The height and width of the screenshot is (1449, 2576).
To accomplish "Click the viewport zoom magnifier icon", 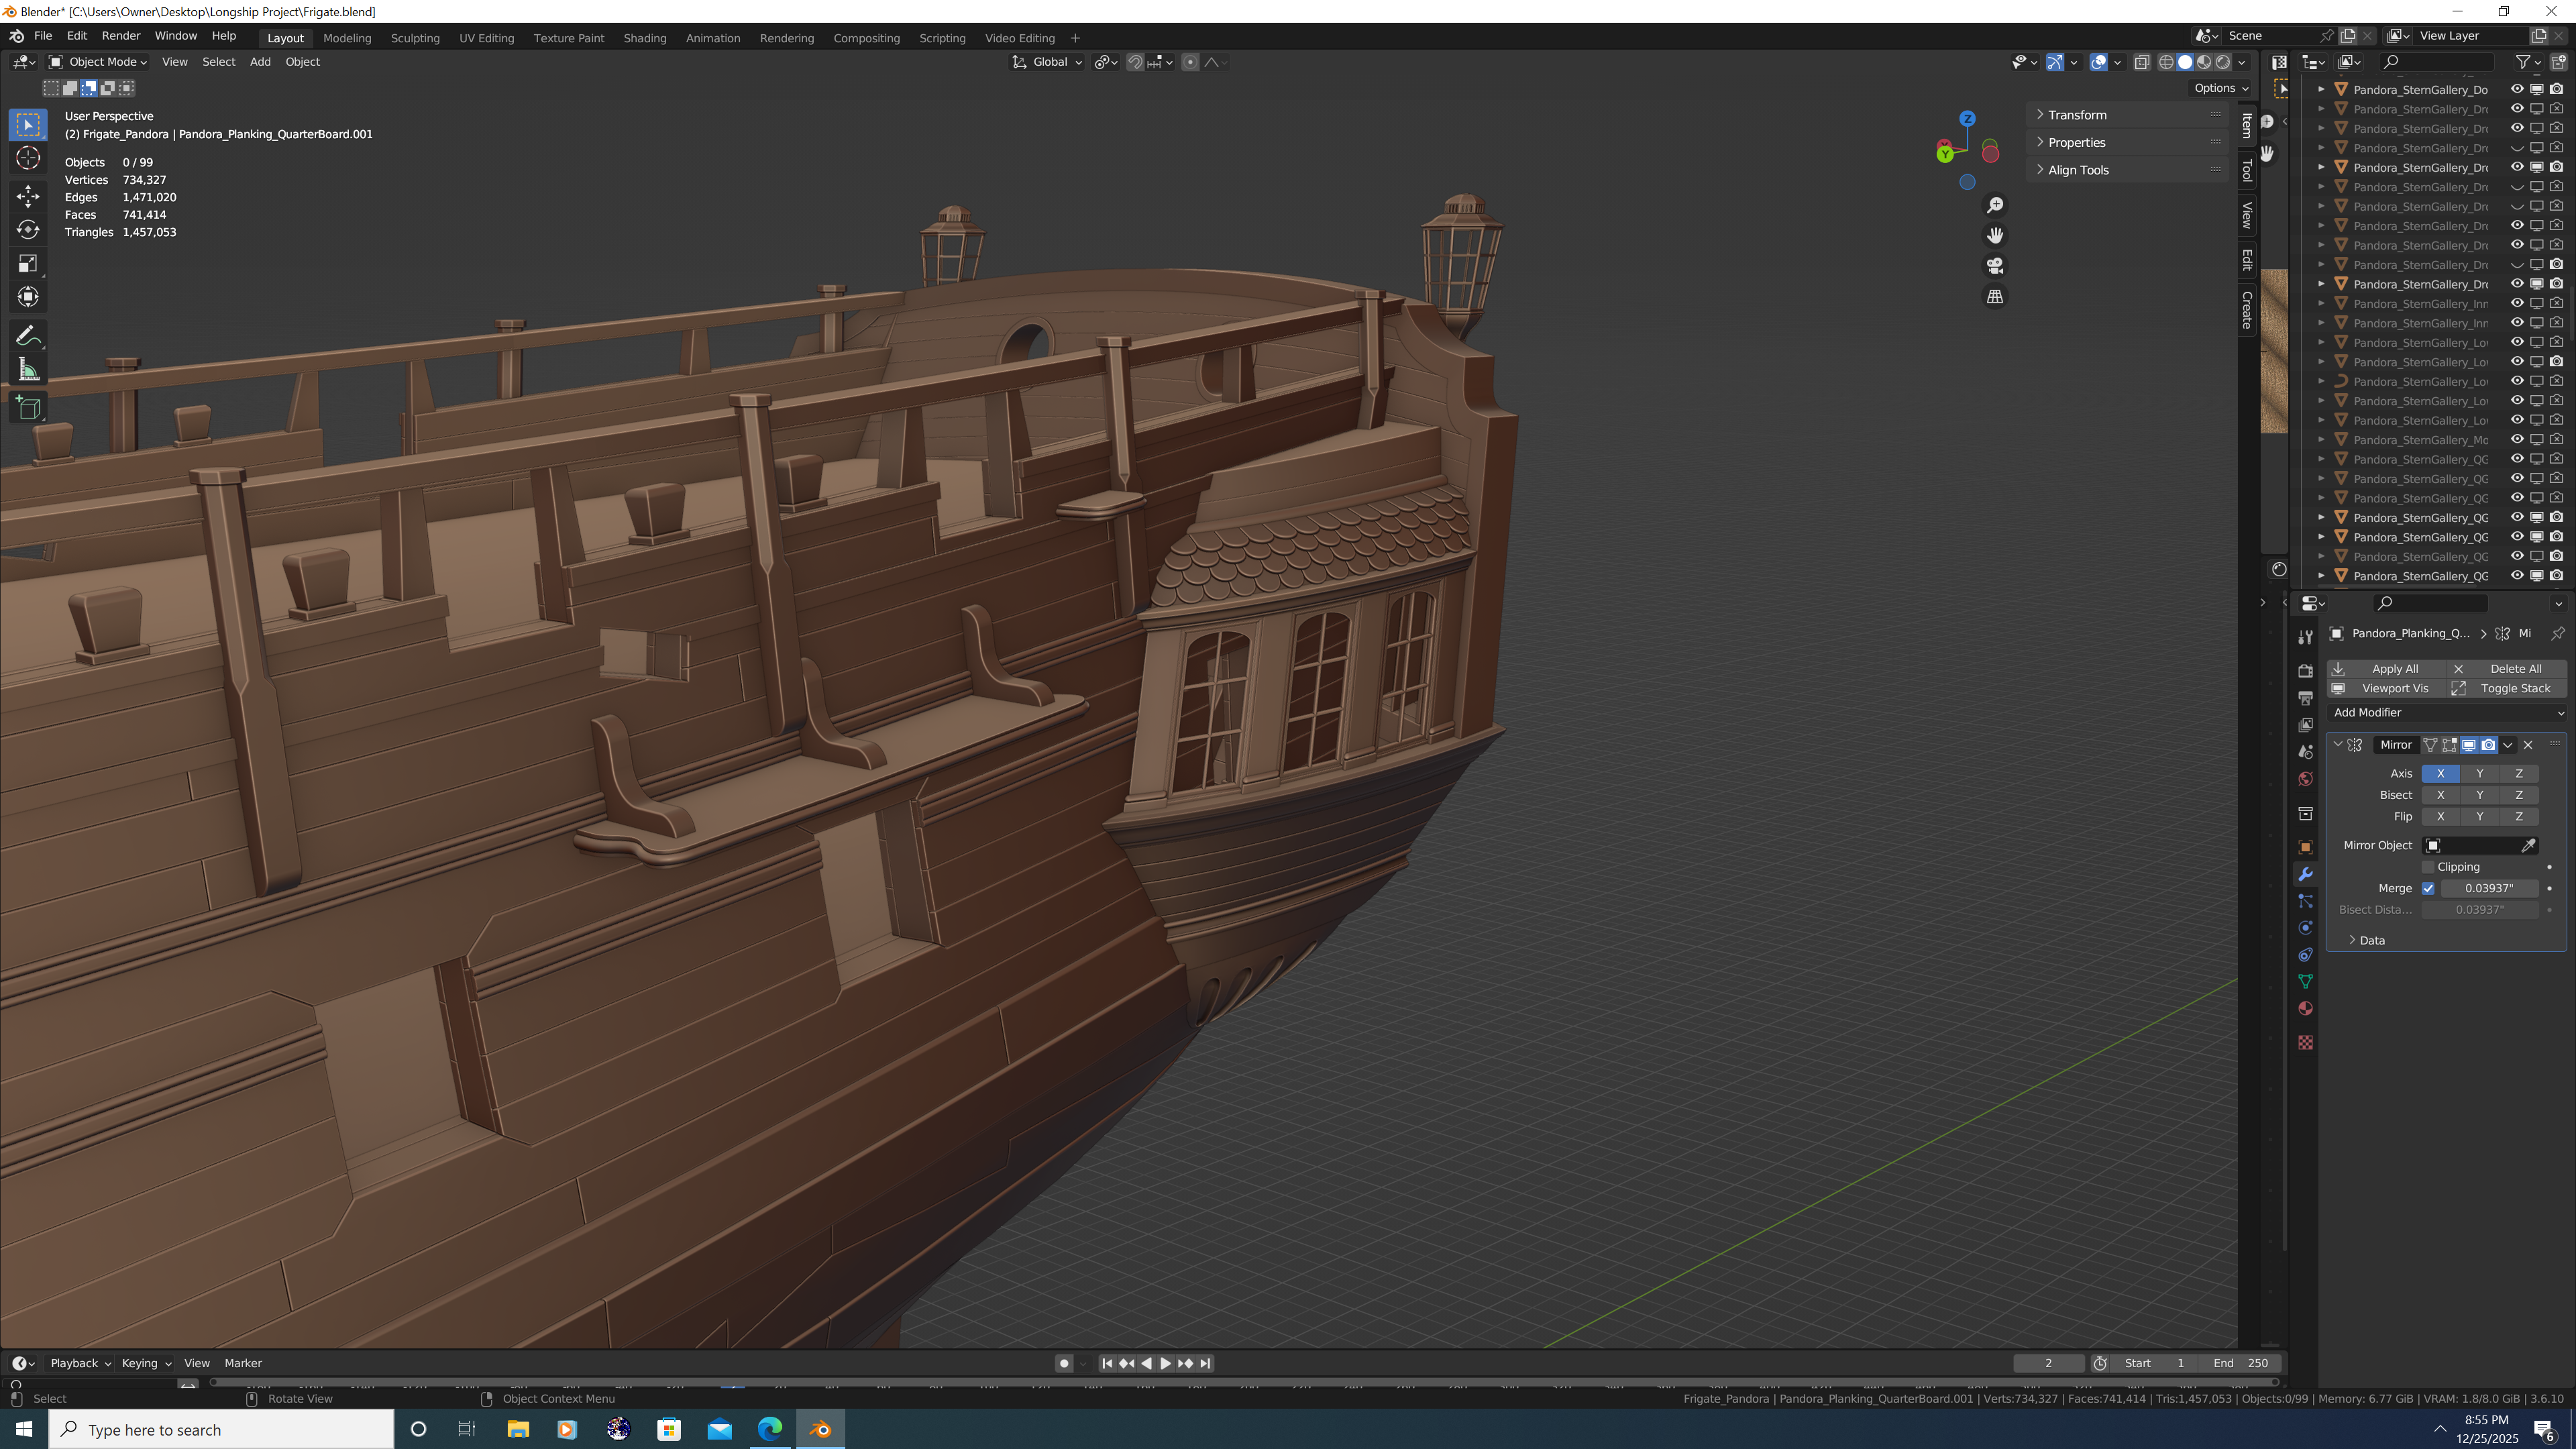I will (x=1995, y=205).
